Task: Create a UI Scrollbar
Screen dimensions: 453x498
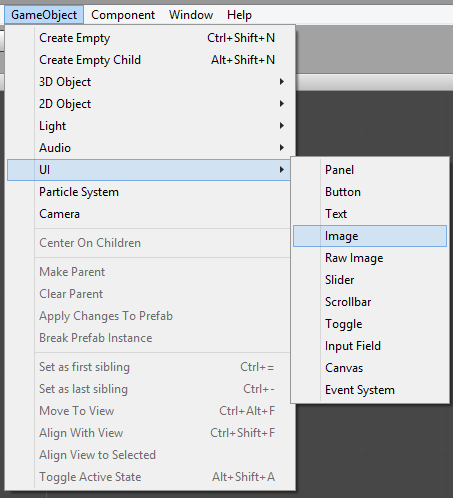Action: pos(370,302)
